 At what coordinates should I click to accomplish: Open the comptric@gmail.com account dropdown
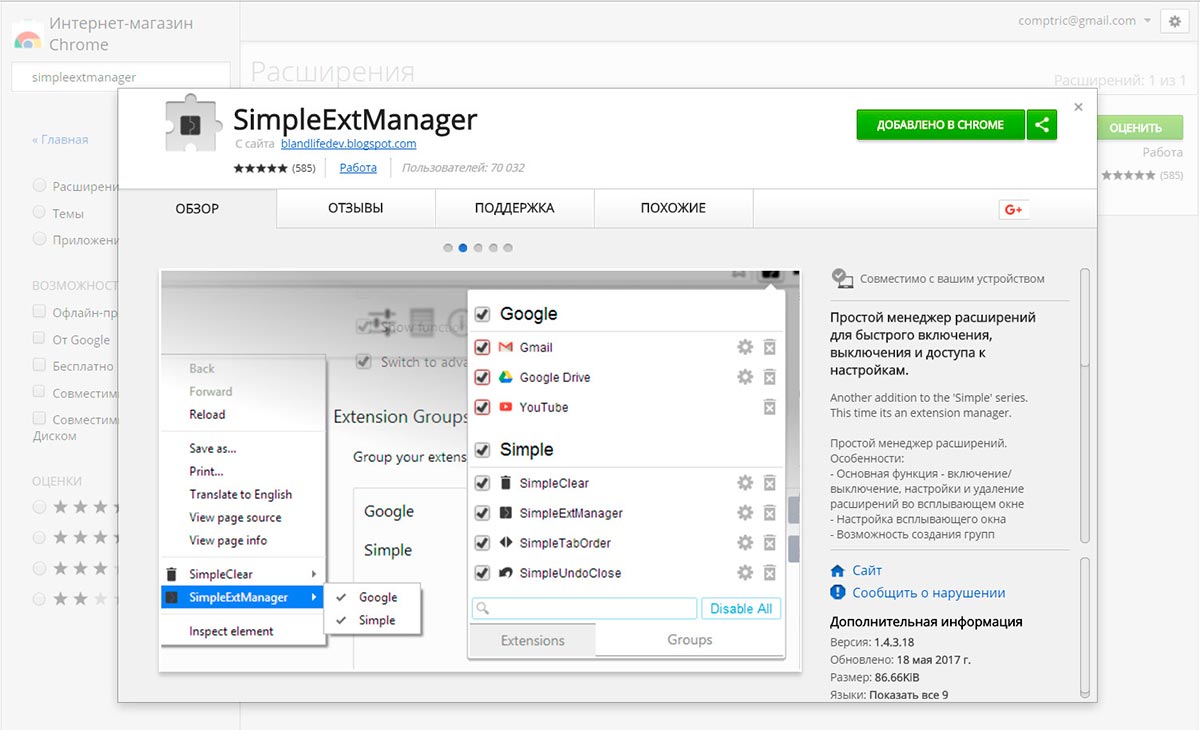point(1084,21)
